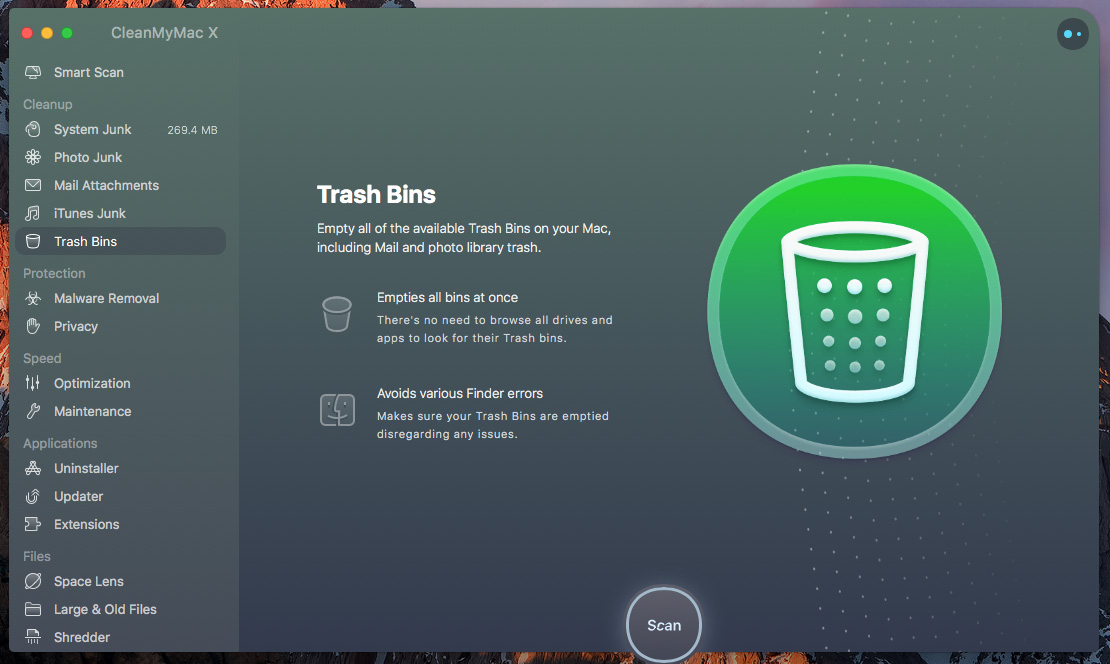Click the Trash Bins sidebar bin icon
1110x664 pixels.
(33, 241)
